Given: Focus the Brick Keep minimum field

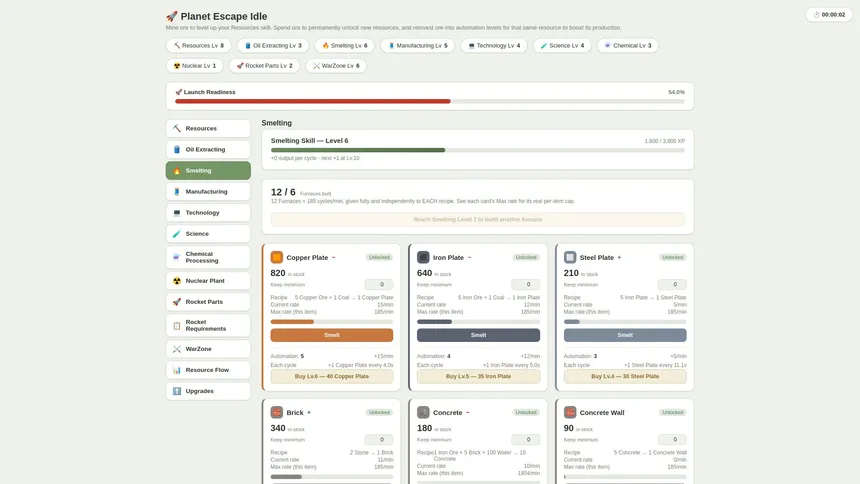Looking at the screenshot, I should pos(378,440).
